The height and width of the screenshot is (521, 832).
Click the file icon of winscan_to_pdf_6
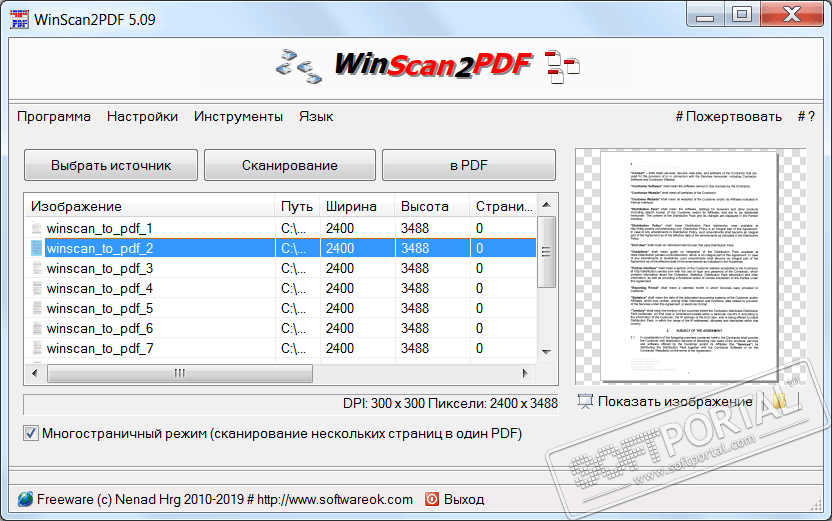click(37, 328)
